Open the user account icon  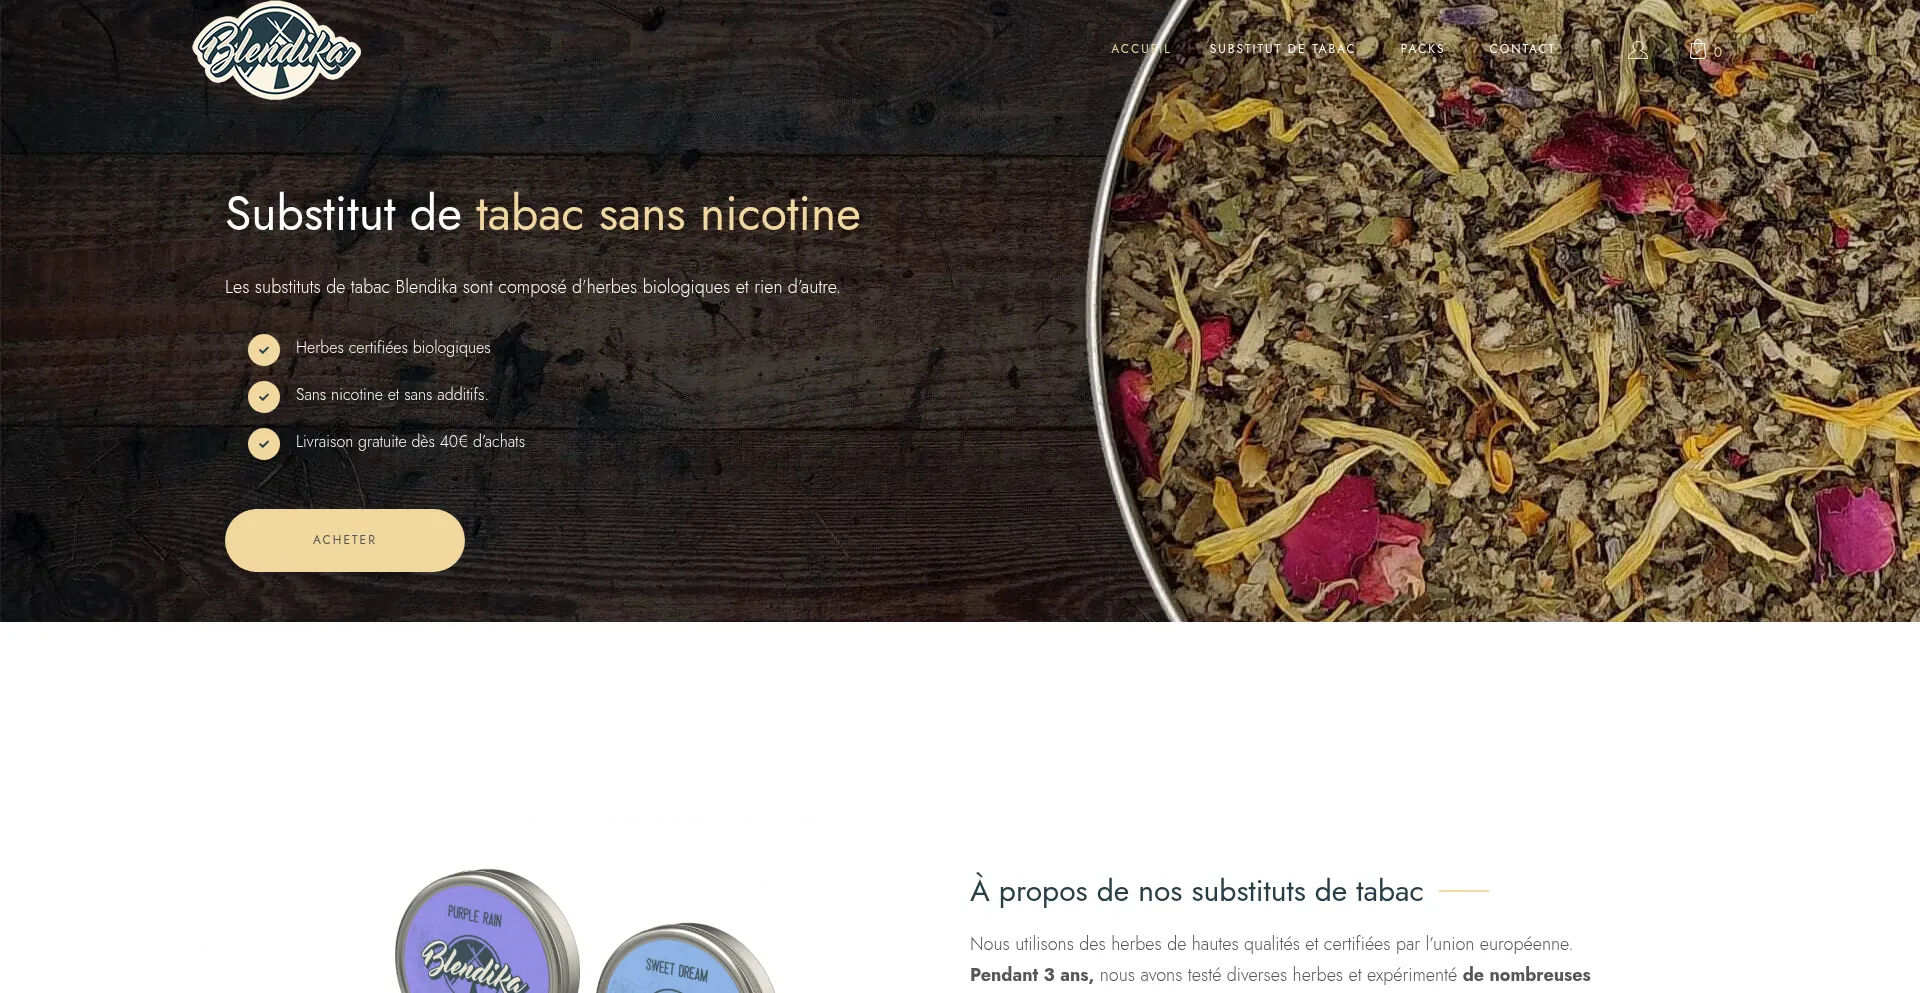[x=1637, y=49]
